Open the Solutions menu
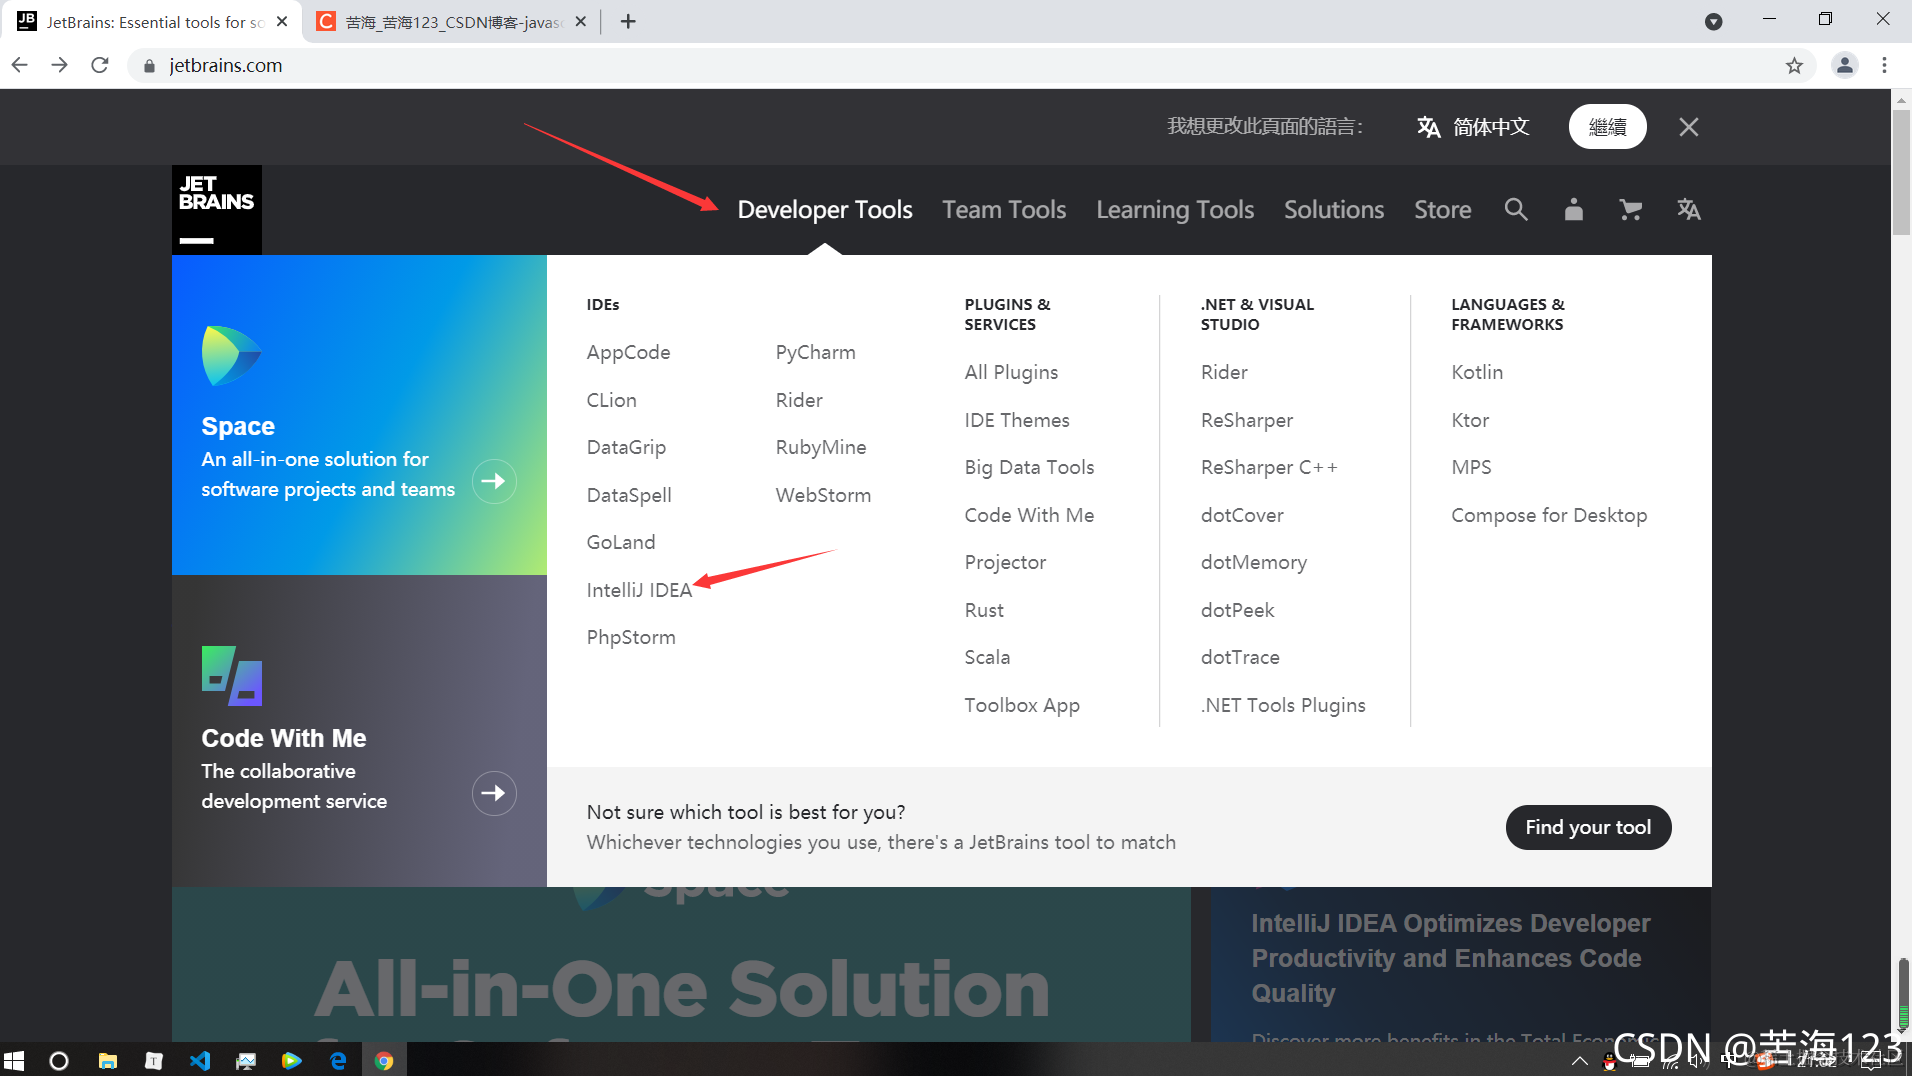Viewport: 1912px width, 1076px height. [x=1334, y=210]
